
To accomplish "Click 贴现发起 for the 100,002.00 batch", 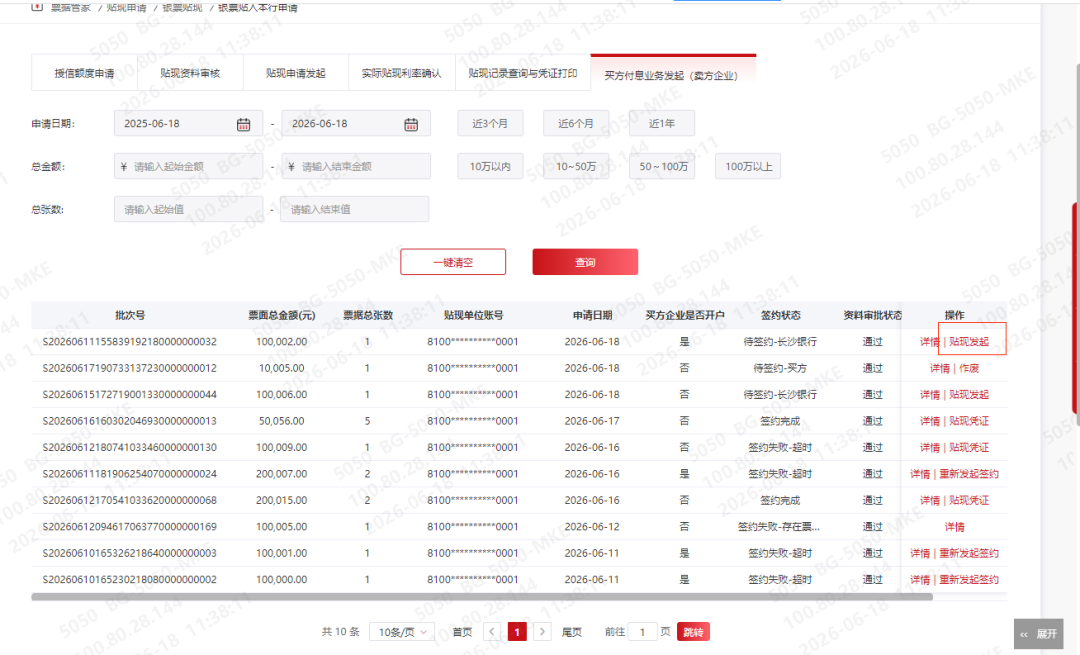I will coord(968,342).
